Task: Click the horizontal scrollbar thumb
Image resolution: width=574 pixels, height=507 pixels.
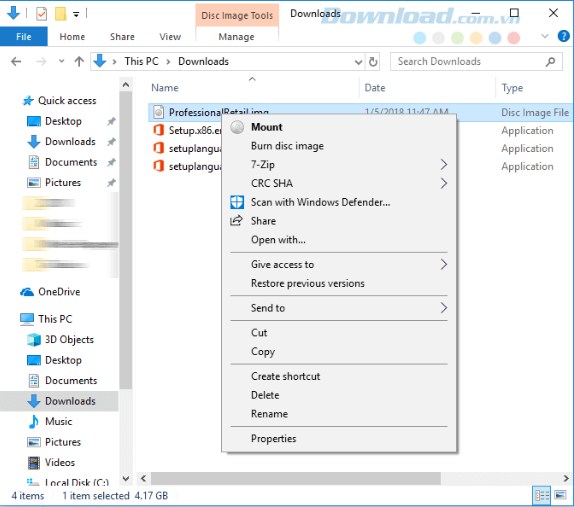Action: click(x=296, y=478)
